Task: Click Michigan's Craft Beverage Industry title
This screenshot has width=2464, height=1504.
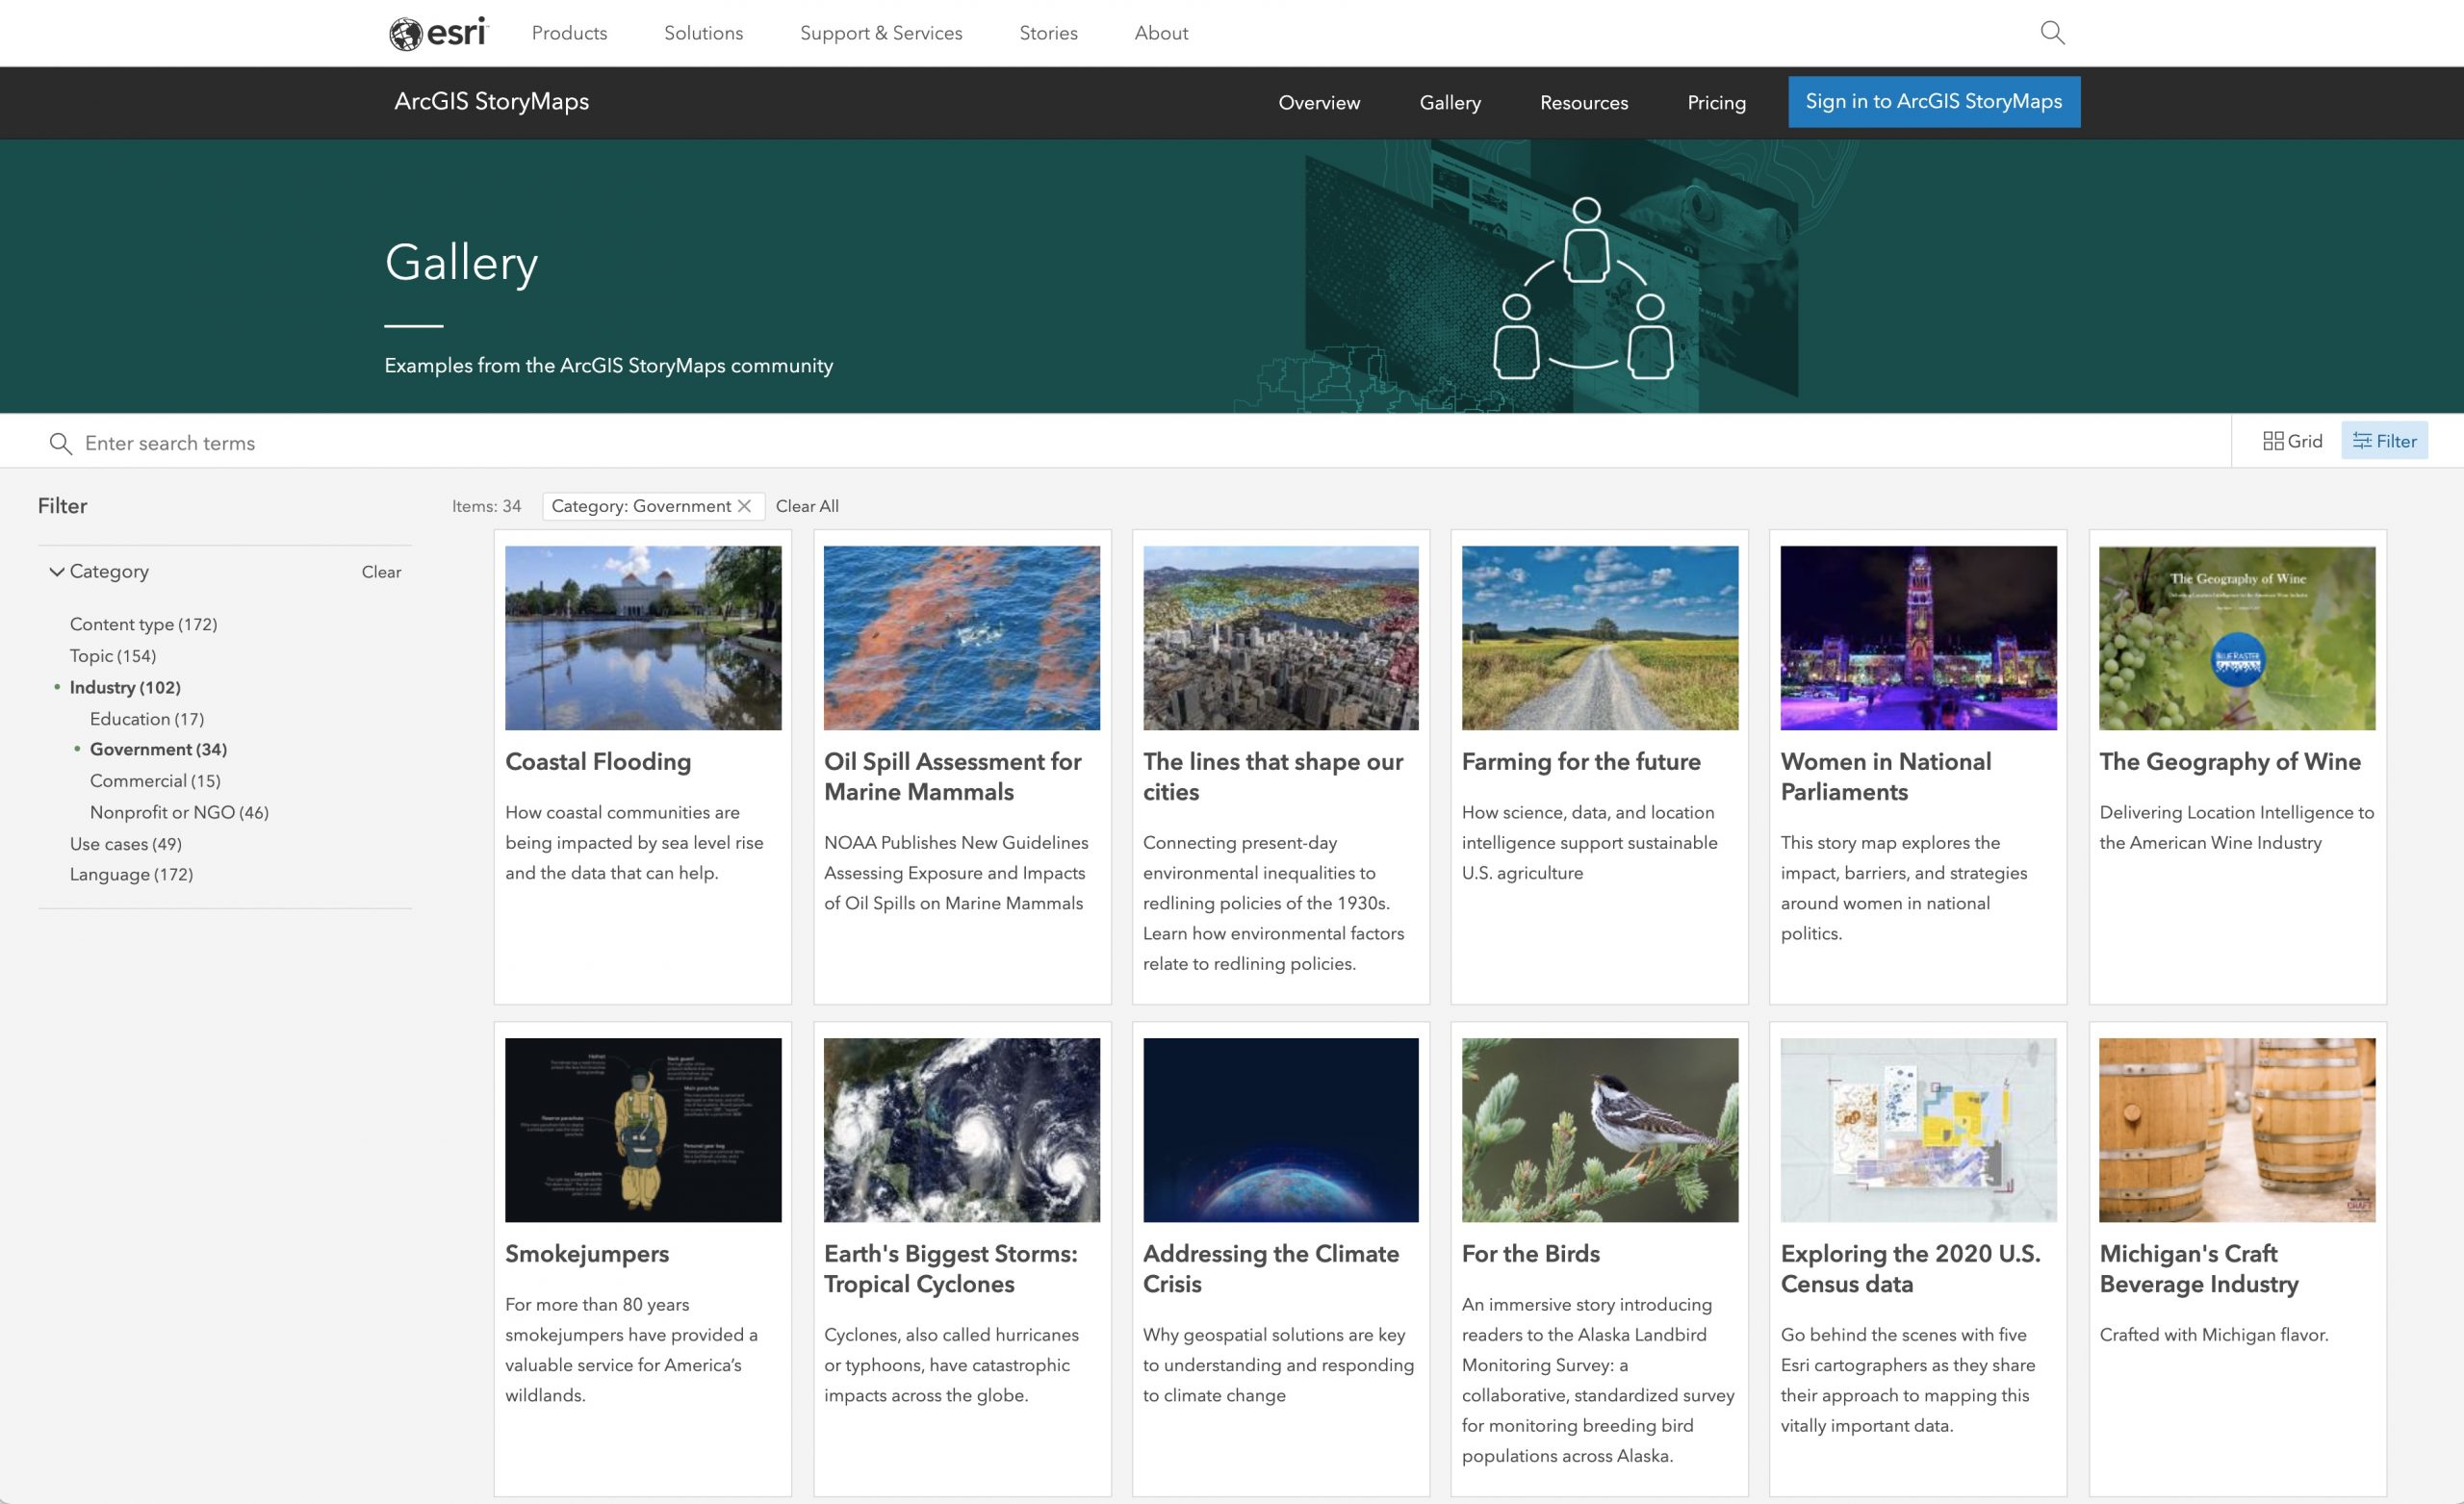Action: click(x=2199, y=1269)
